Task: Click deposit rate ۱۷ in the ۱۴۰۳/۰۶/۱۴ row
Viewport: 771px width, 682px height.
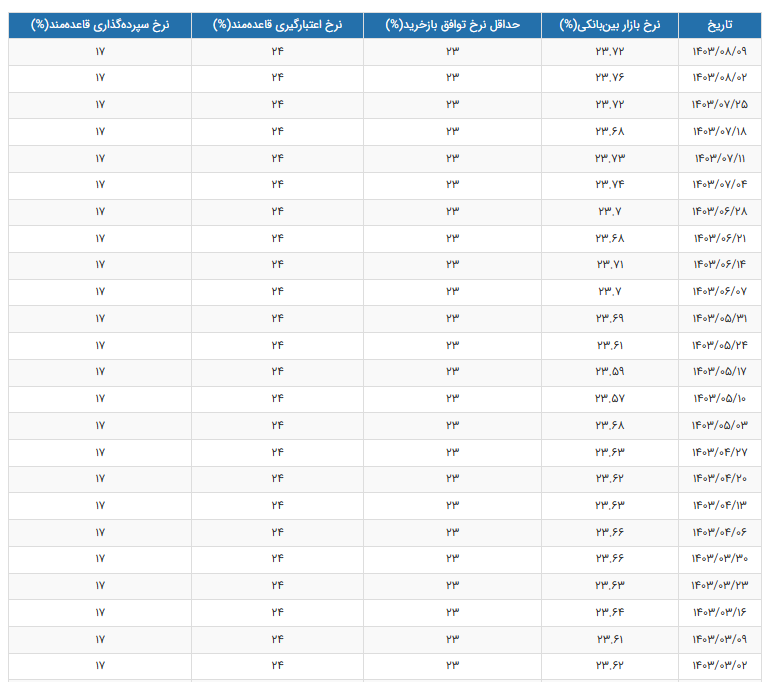Action: (100, 265)
